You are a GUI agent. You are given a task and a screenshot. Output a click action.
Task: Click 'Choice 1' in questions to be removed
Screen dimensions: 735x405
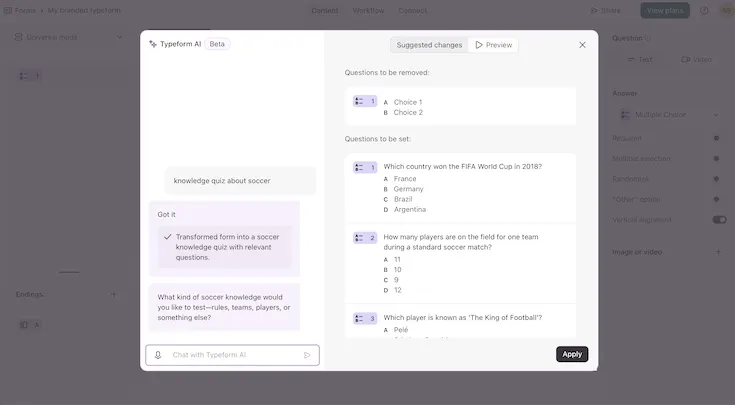[408, 102]
